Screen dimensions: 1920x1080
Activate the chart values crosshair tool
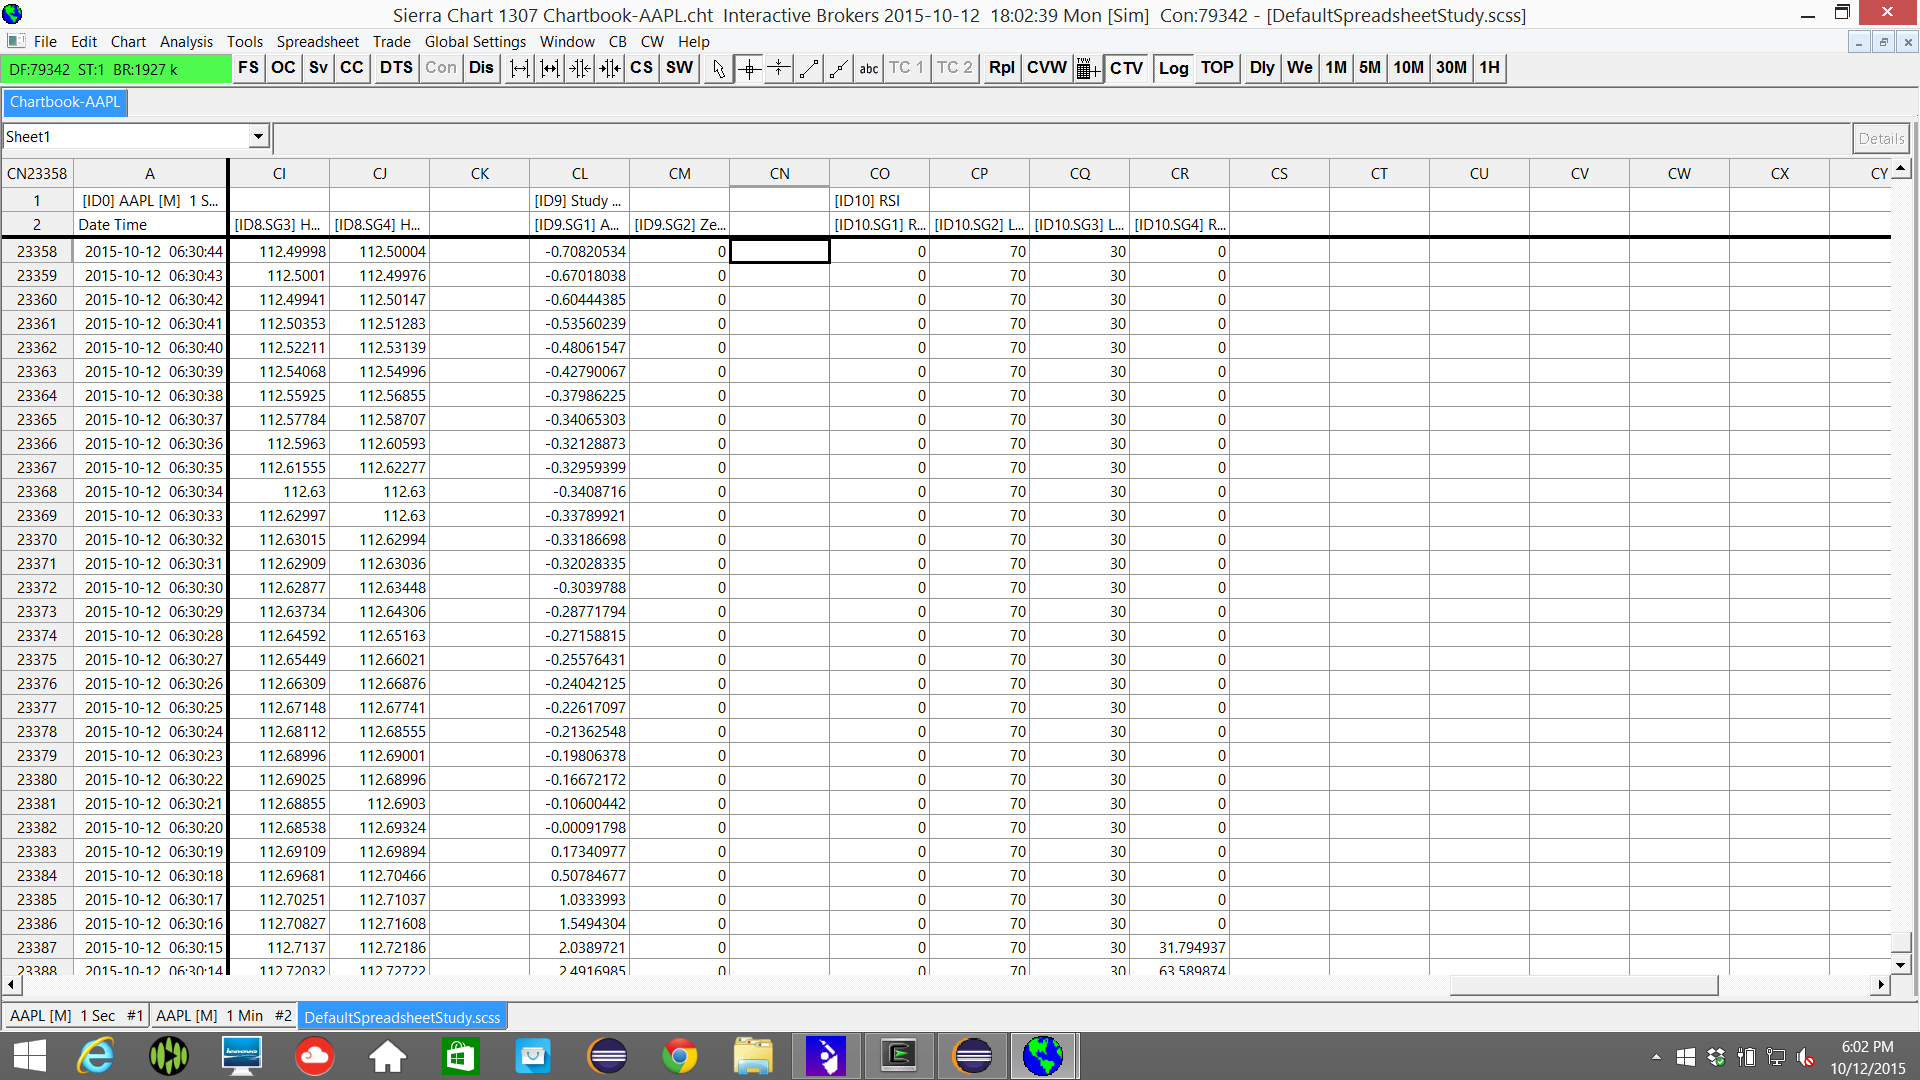click(749, 68)
